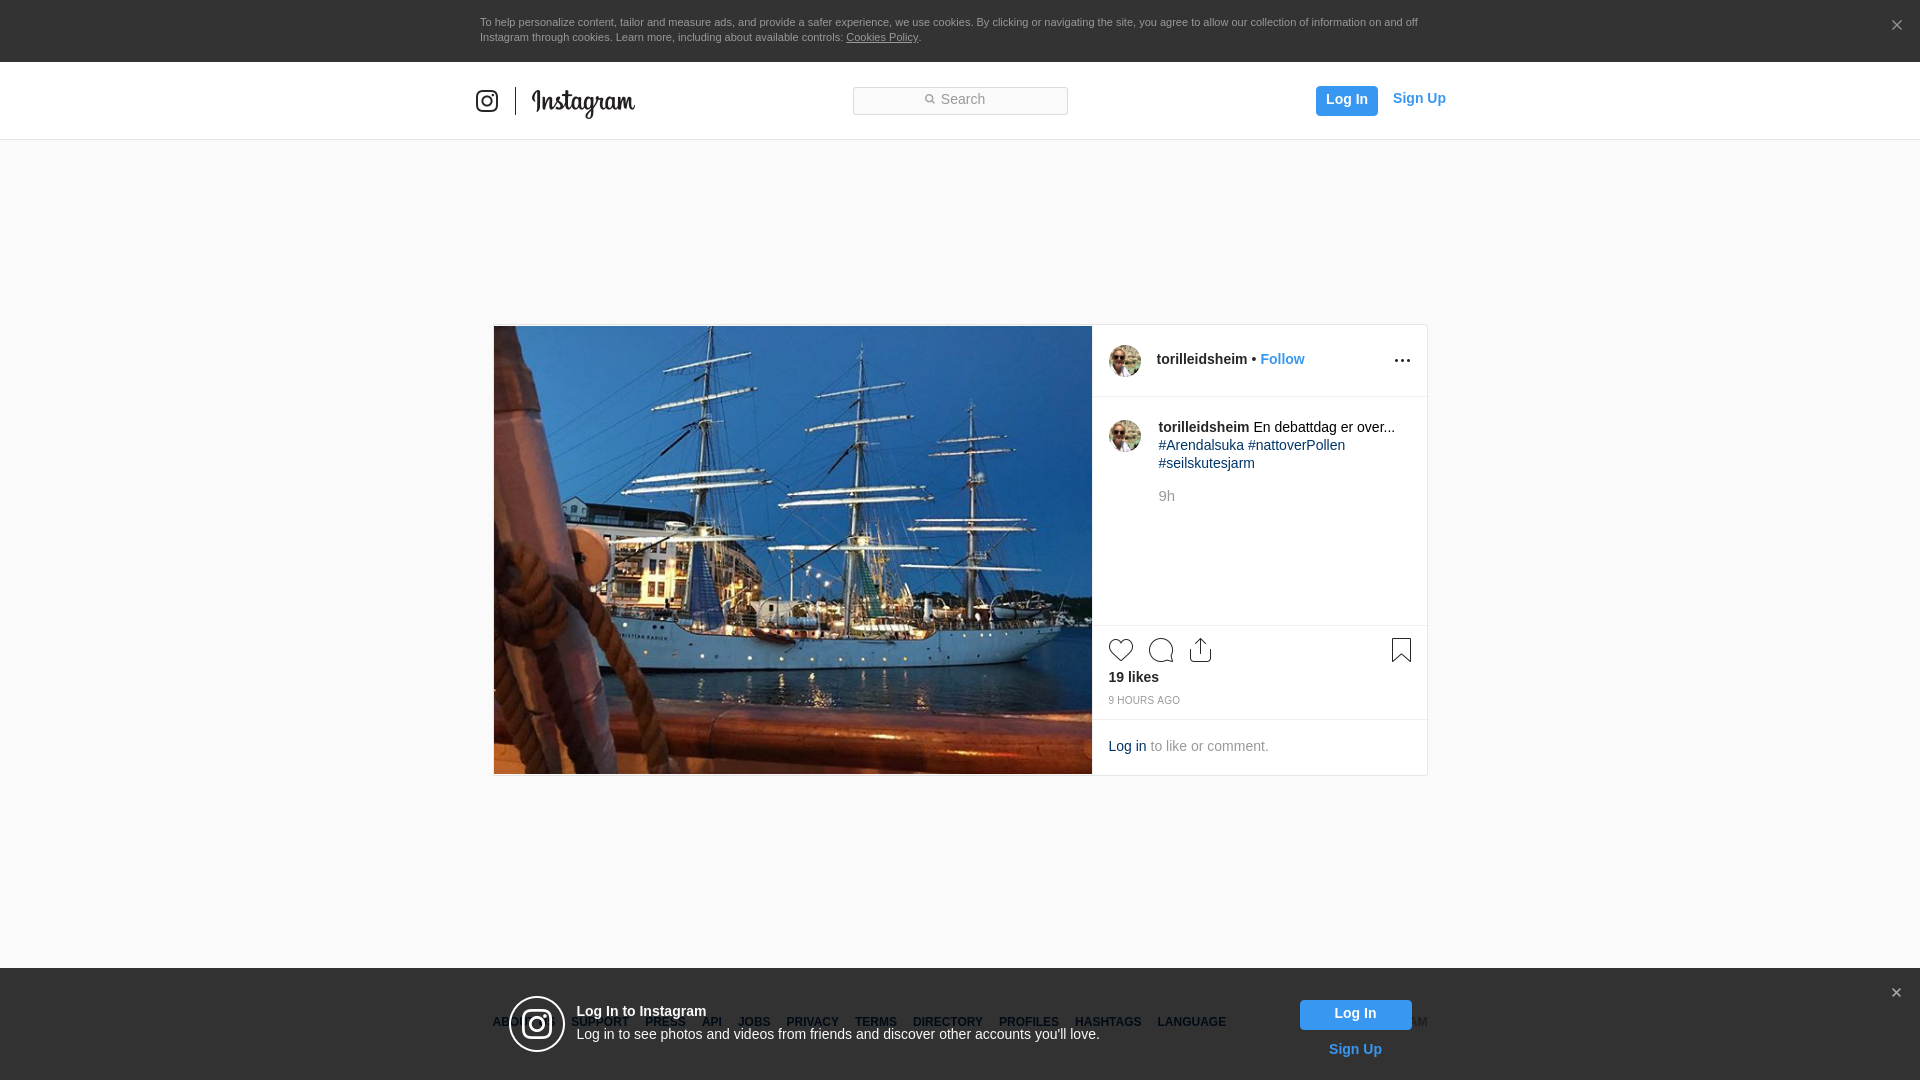Click Log in to like or comment link
The height and width of the screenshot is (1080, 1920).
click(1127, 746)
